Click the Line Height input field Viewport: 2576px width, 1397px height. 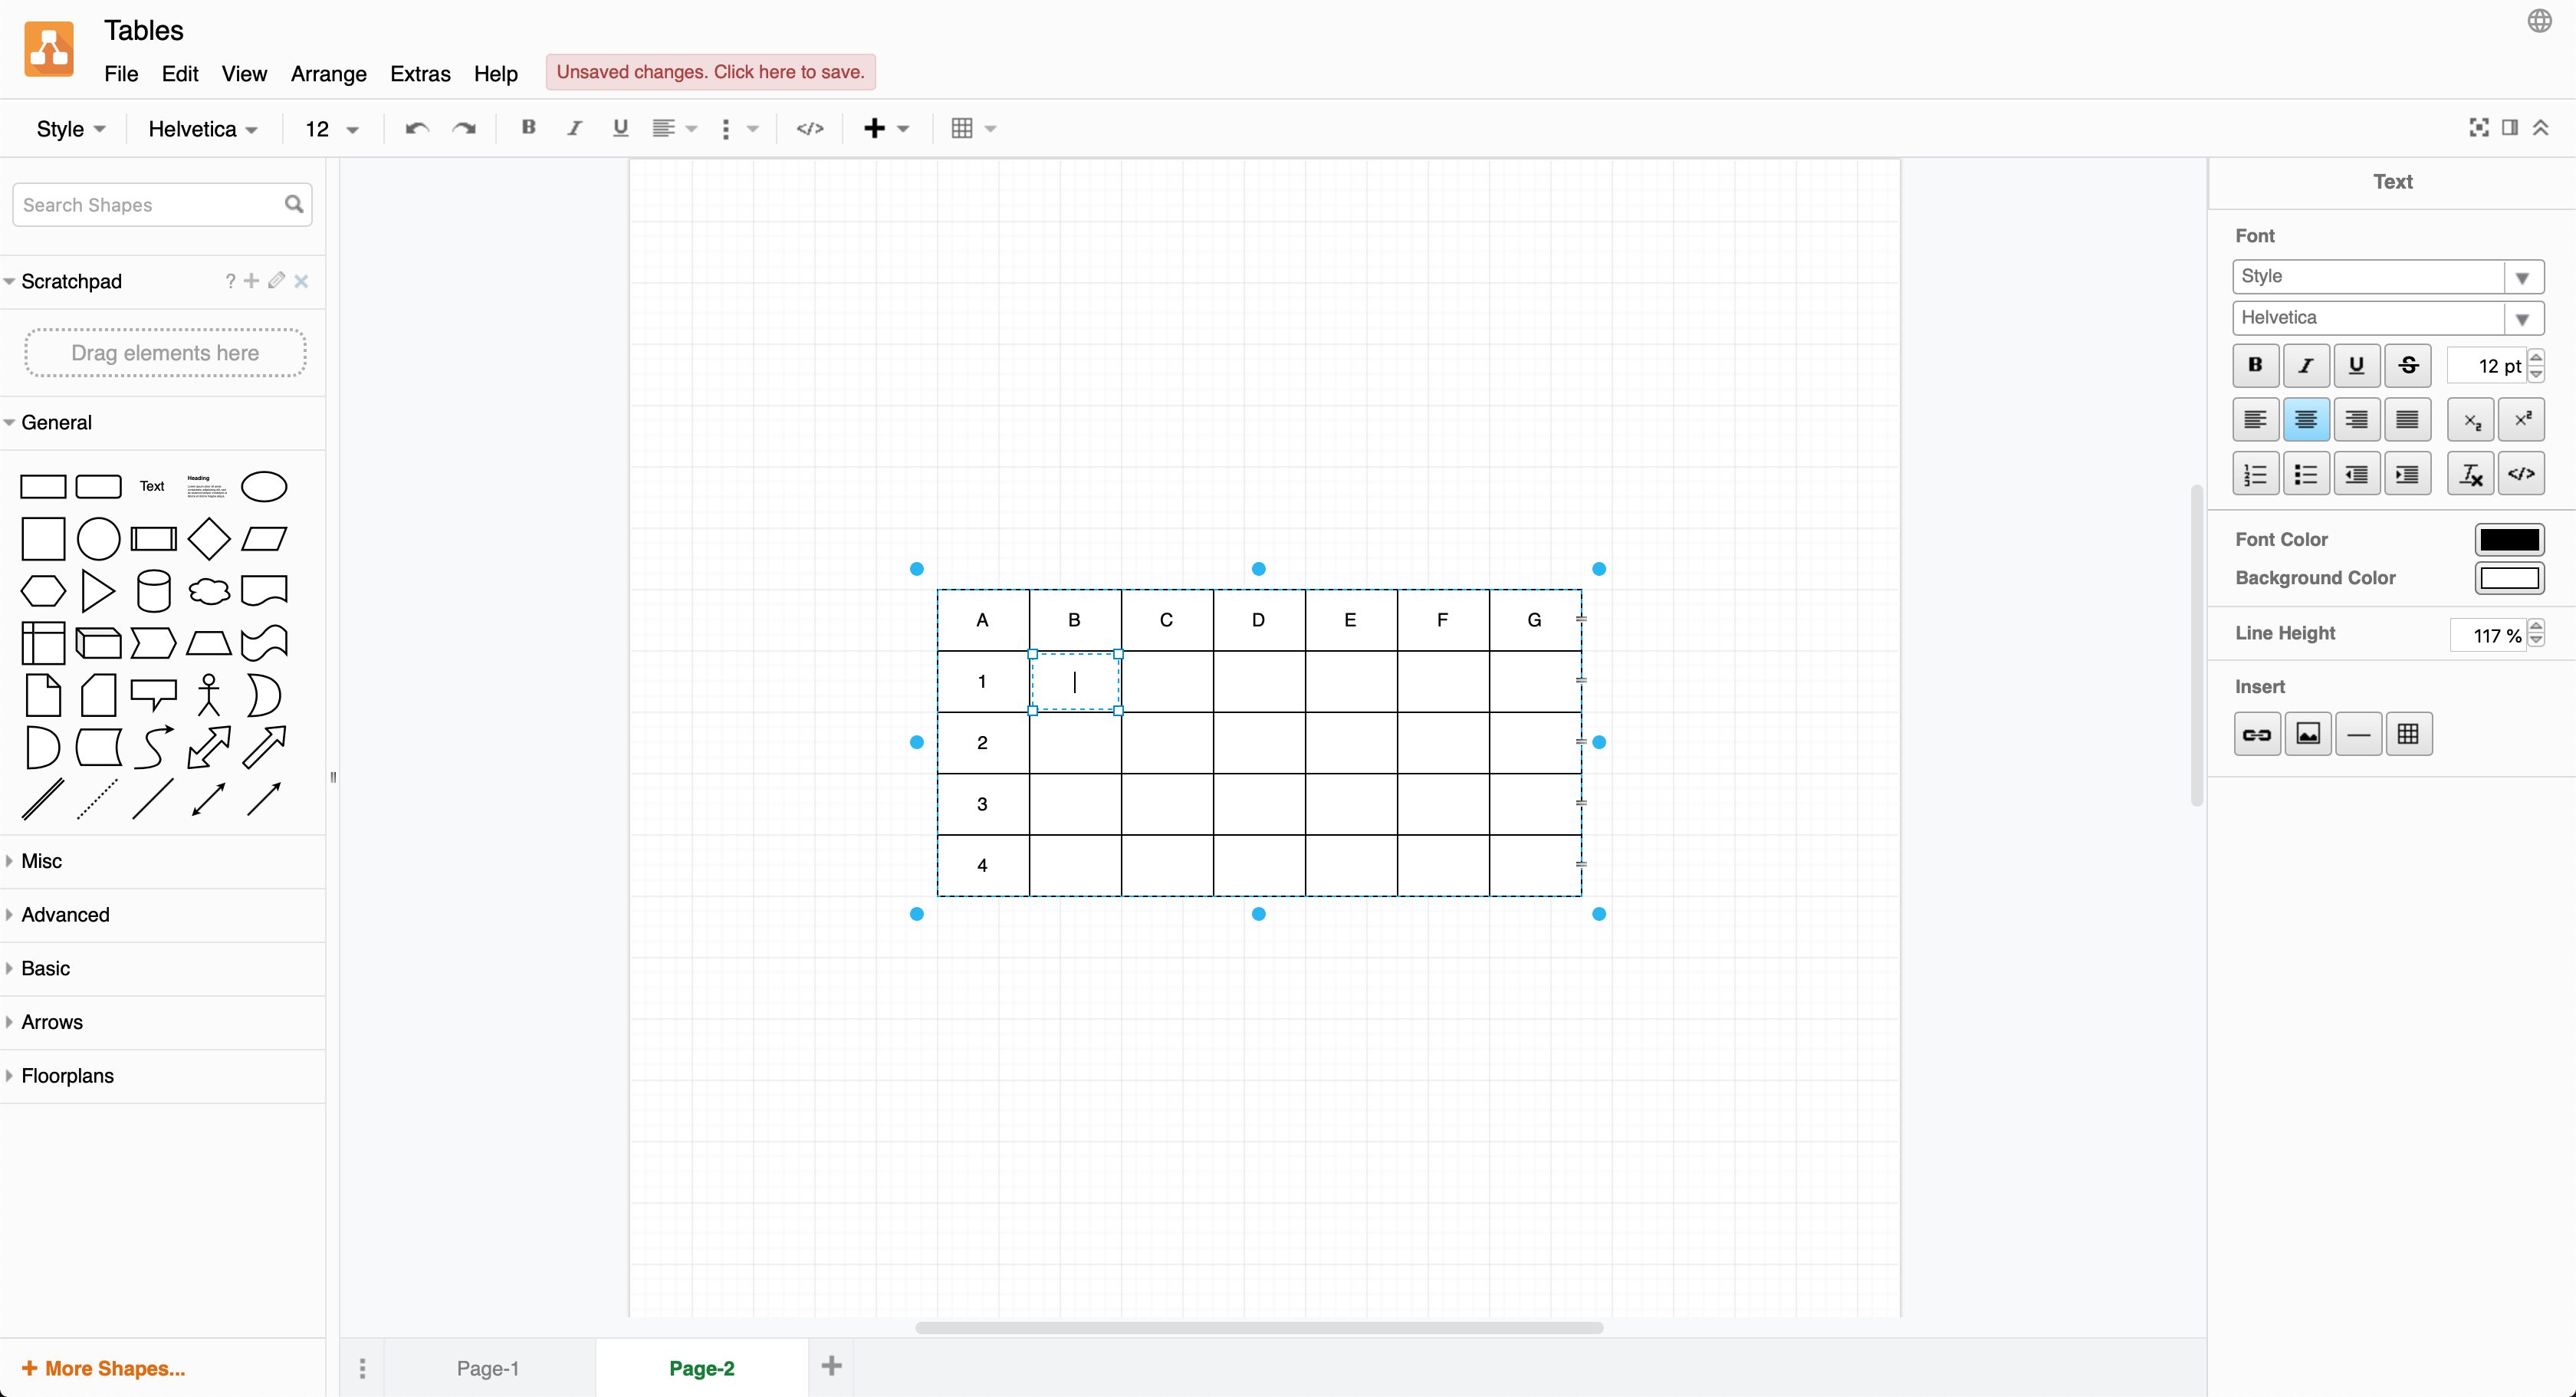coord(2490,633)
